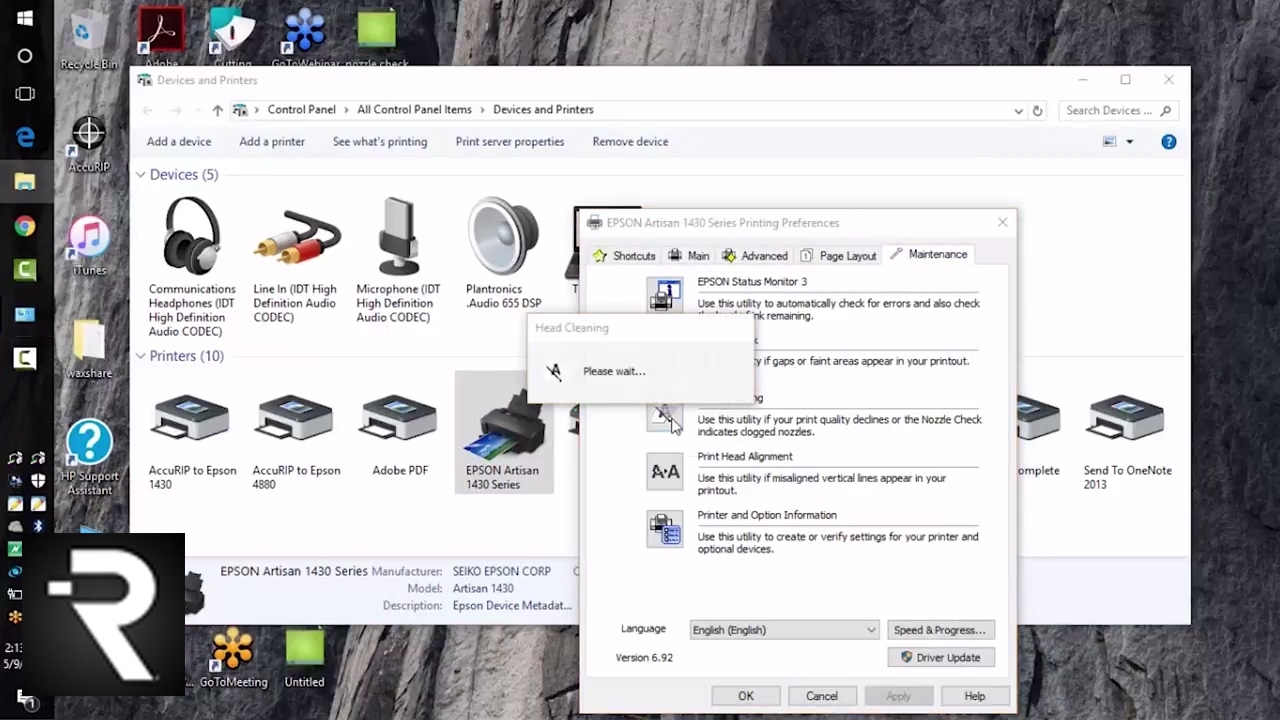Switch to the Shortcuts tab
The width and height of the screenshot is (1280, 720).
pyautogui.click(x=624, y=256)
